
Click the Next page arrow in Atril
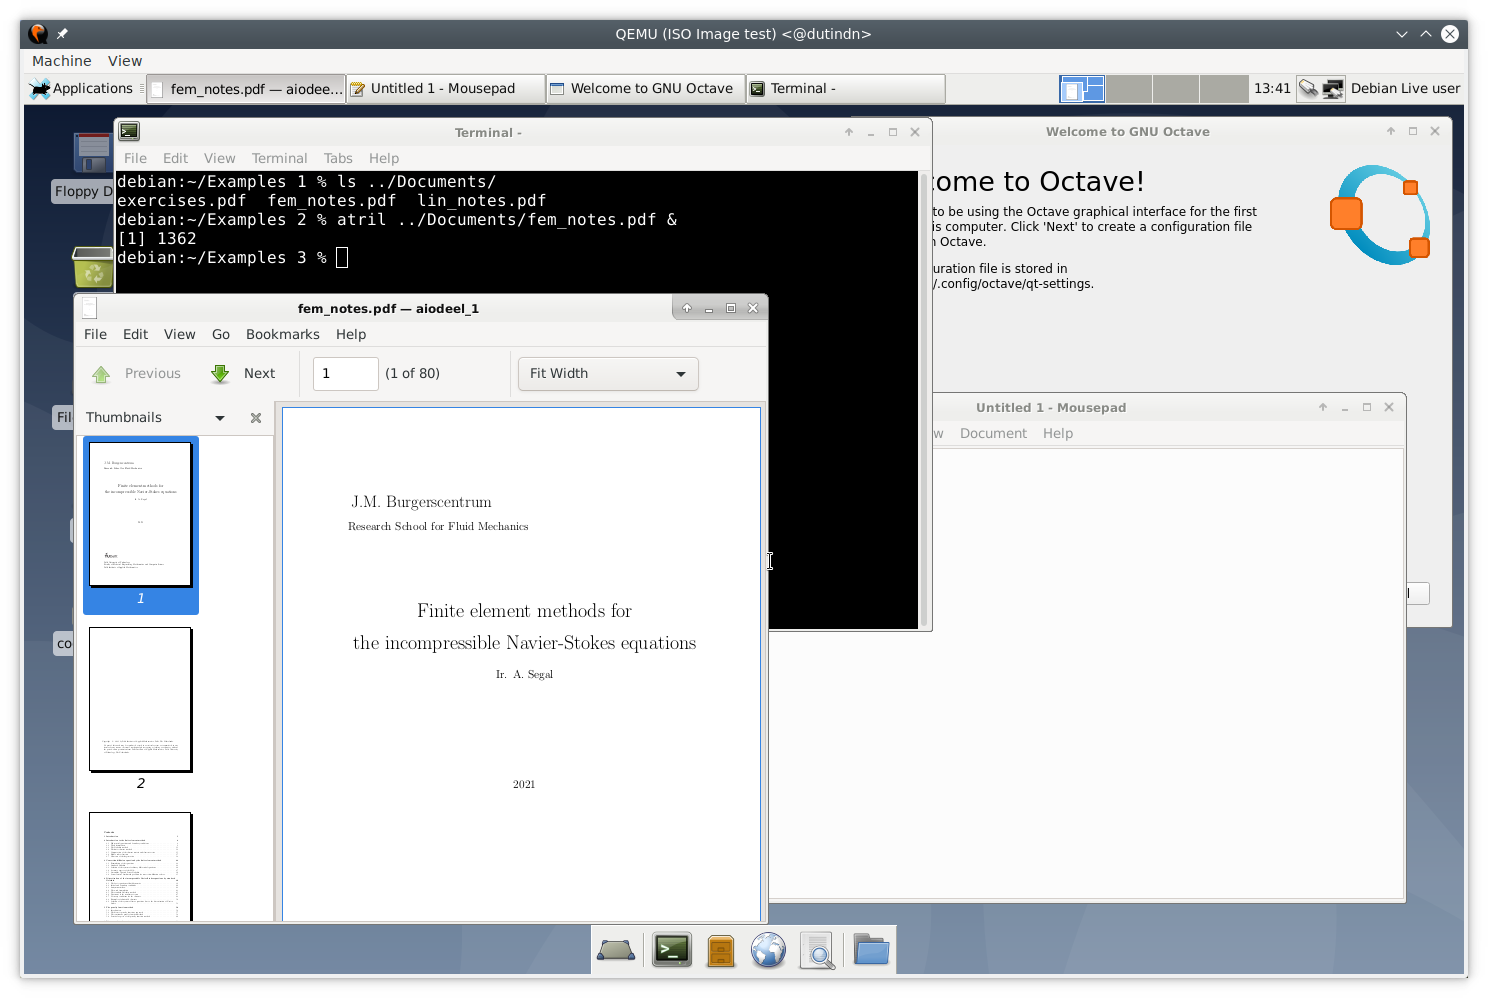click(x=221, y=374)
